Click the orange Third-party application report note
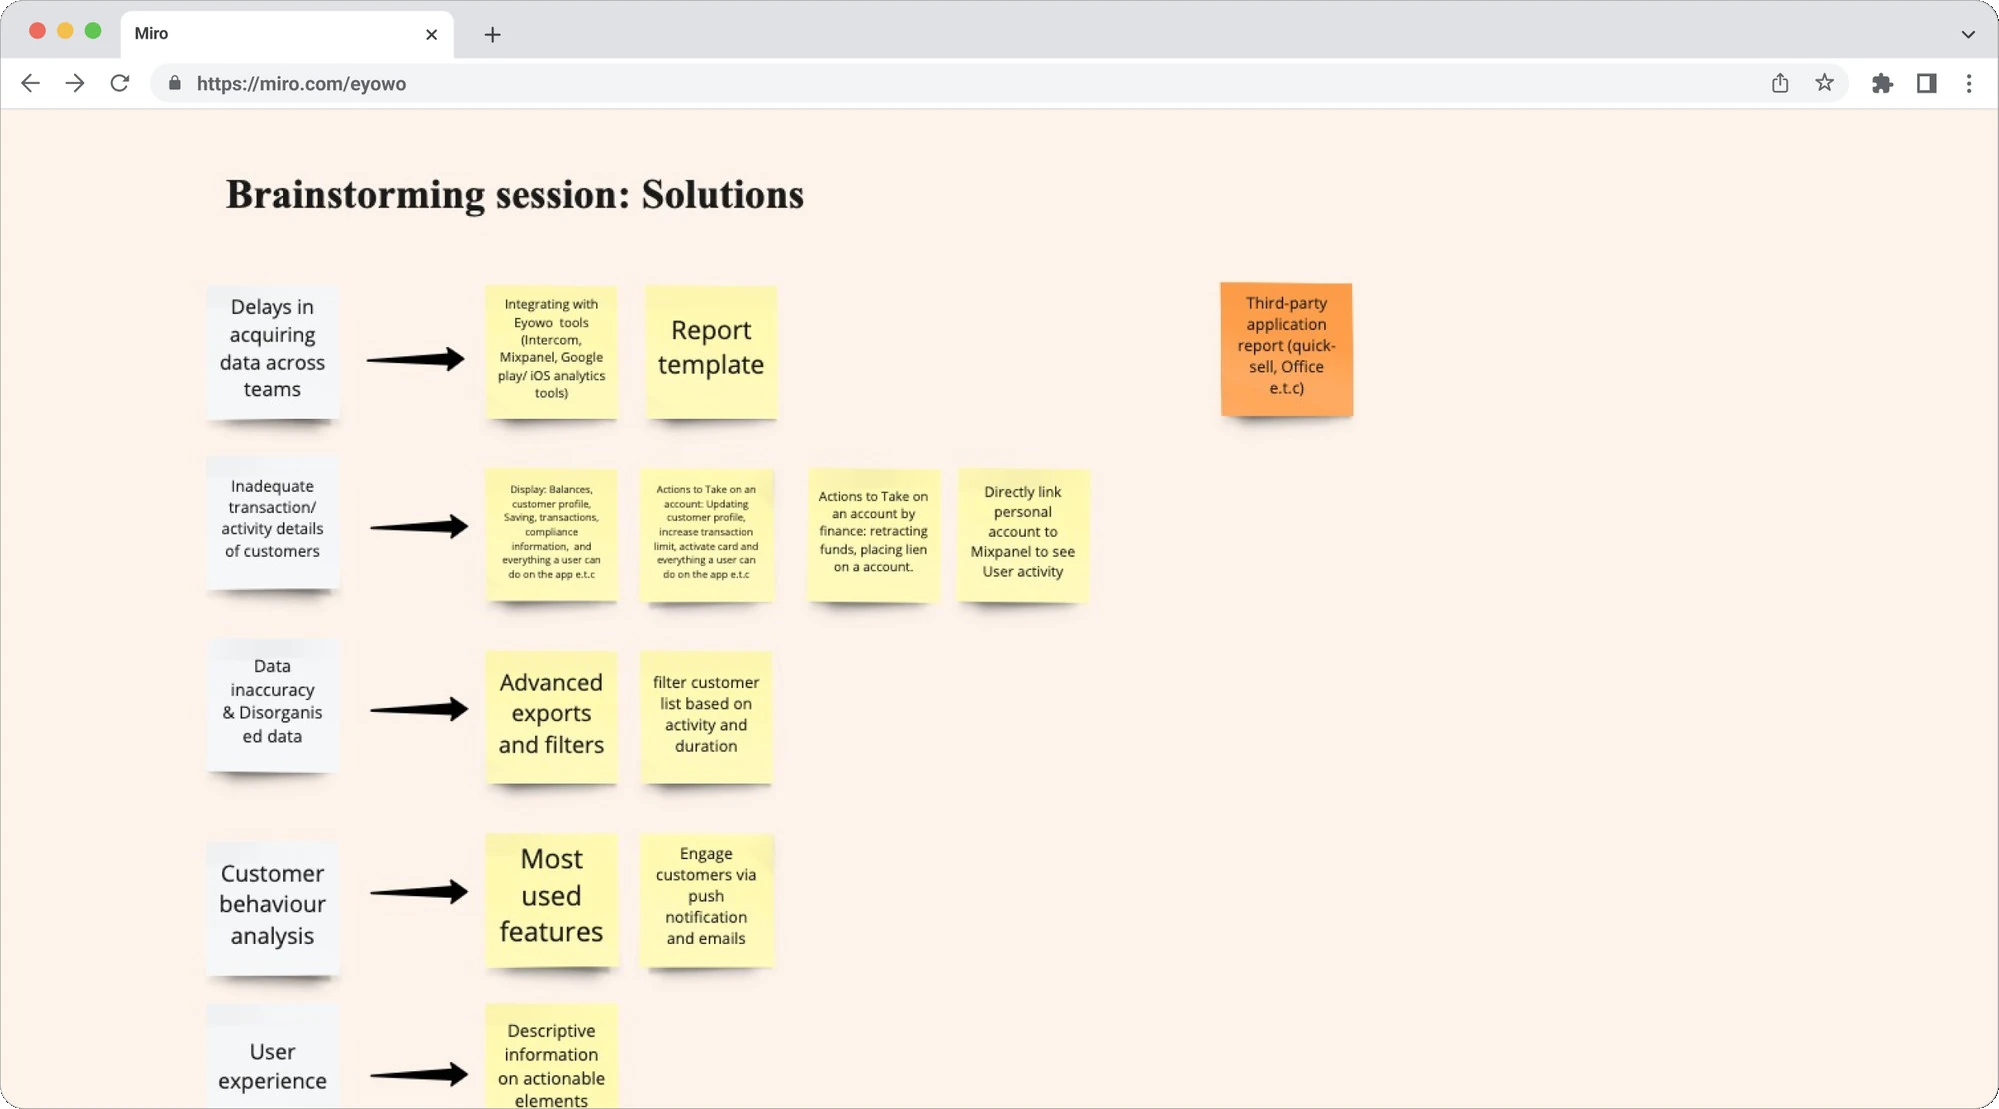The width and height of the screenshot is (1999, 1109). click(1286, 349)
